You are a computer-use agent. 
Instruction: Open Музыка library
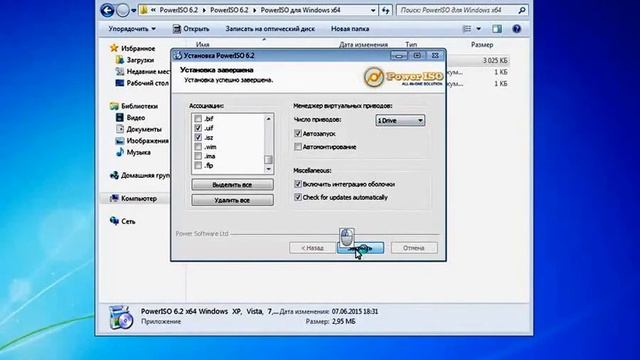[x=133, y=152]
